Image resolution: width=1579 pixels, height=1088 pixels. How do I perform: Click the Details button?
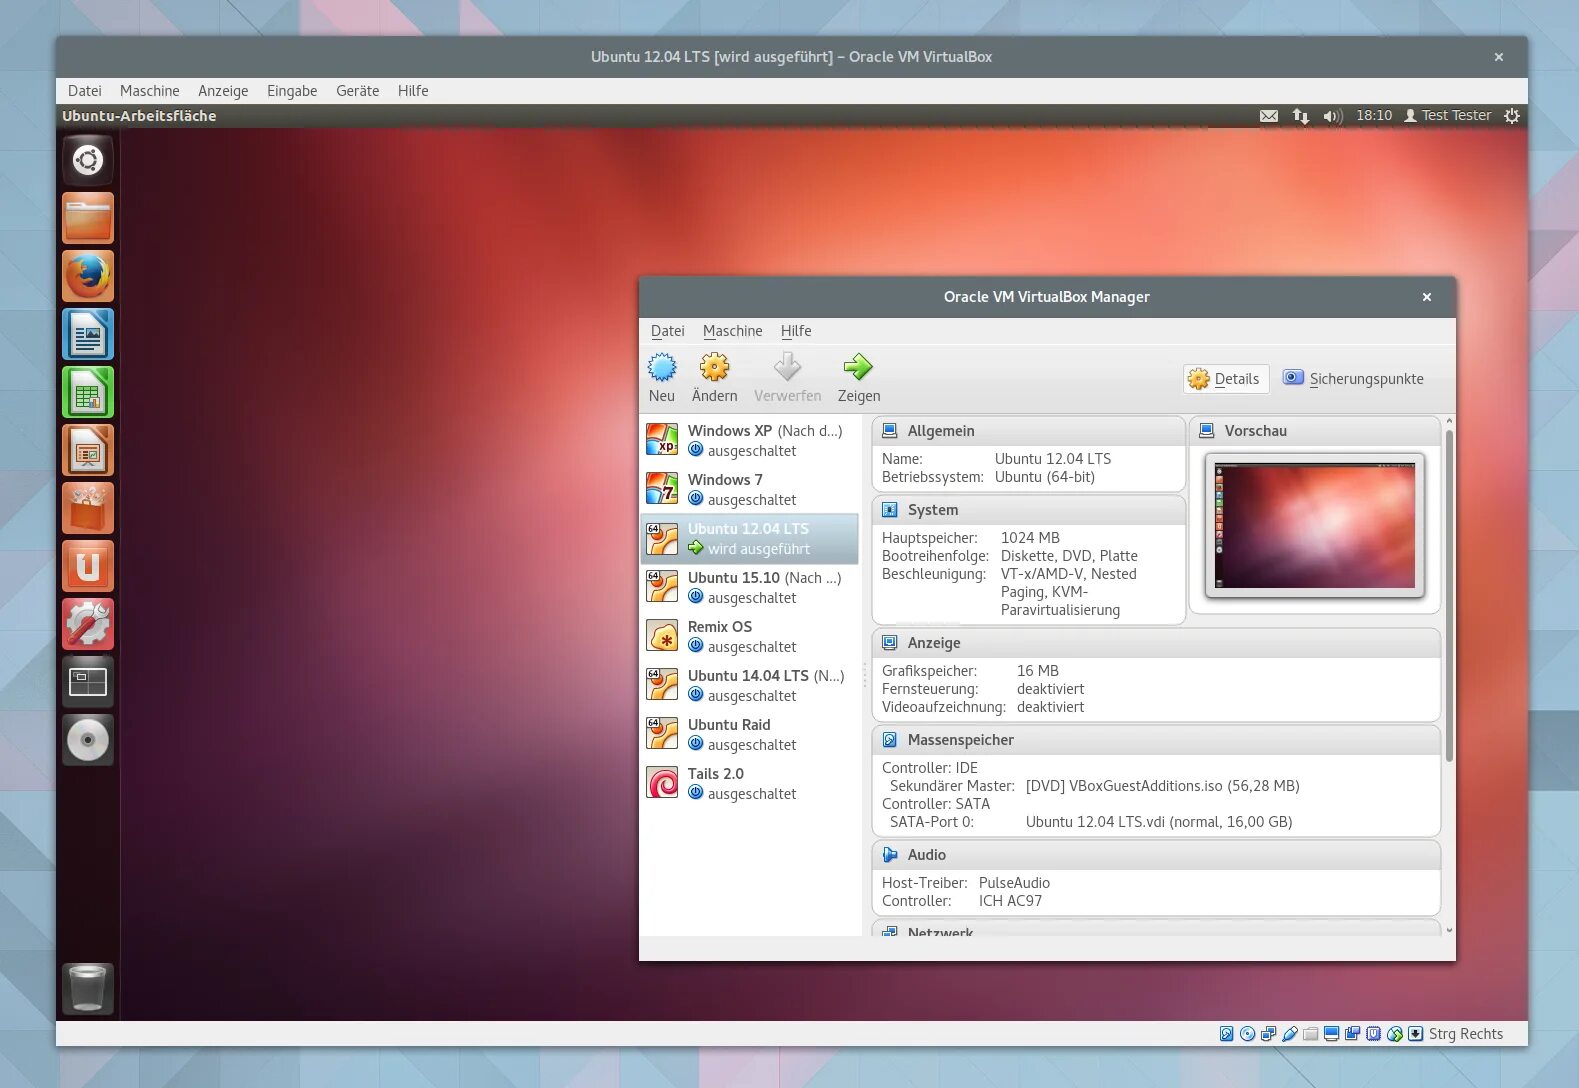[x=1226, y=379]
